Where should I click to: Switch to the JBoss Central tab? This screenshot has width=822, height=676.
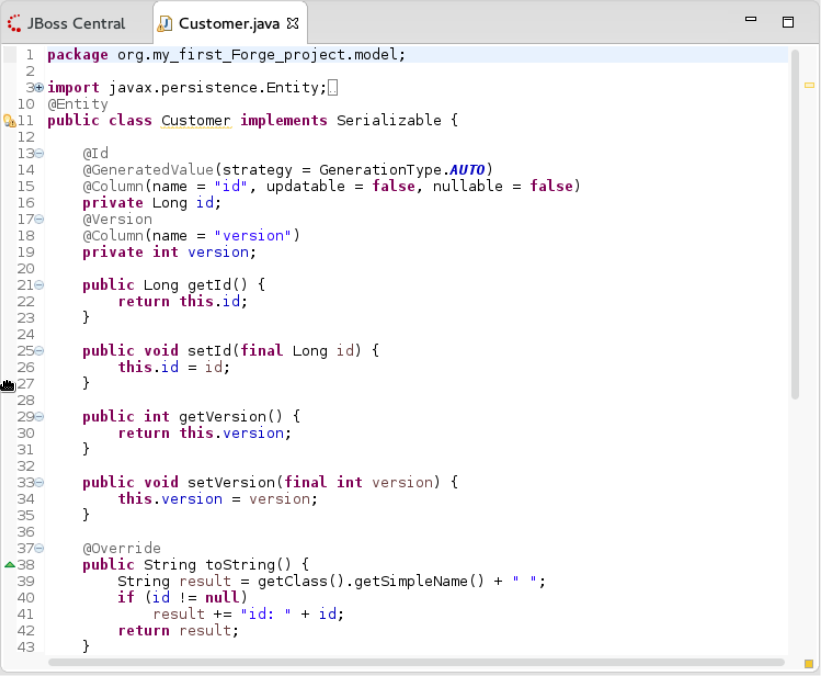coord(67,24)
